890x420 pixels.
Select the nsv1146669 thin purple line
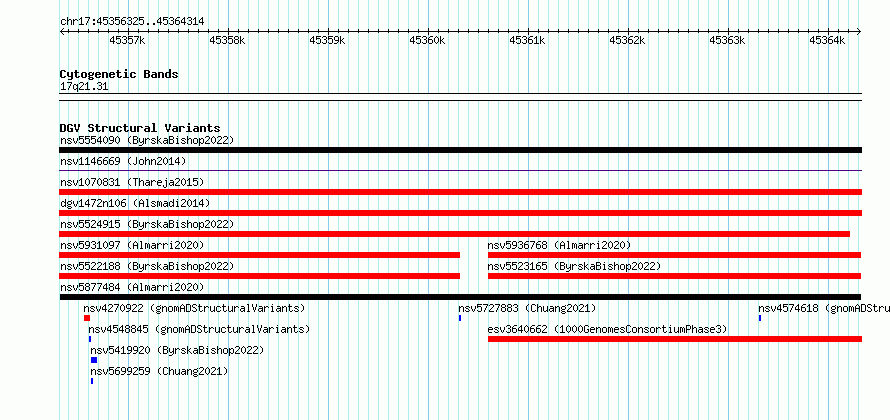click(460, 170)
